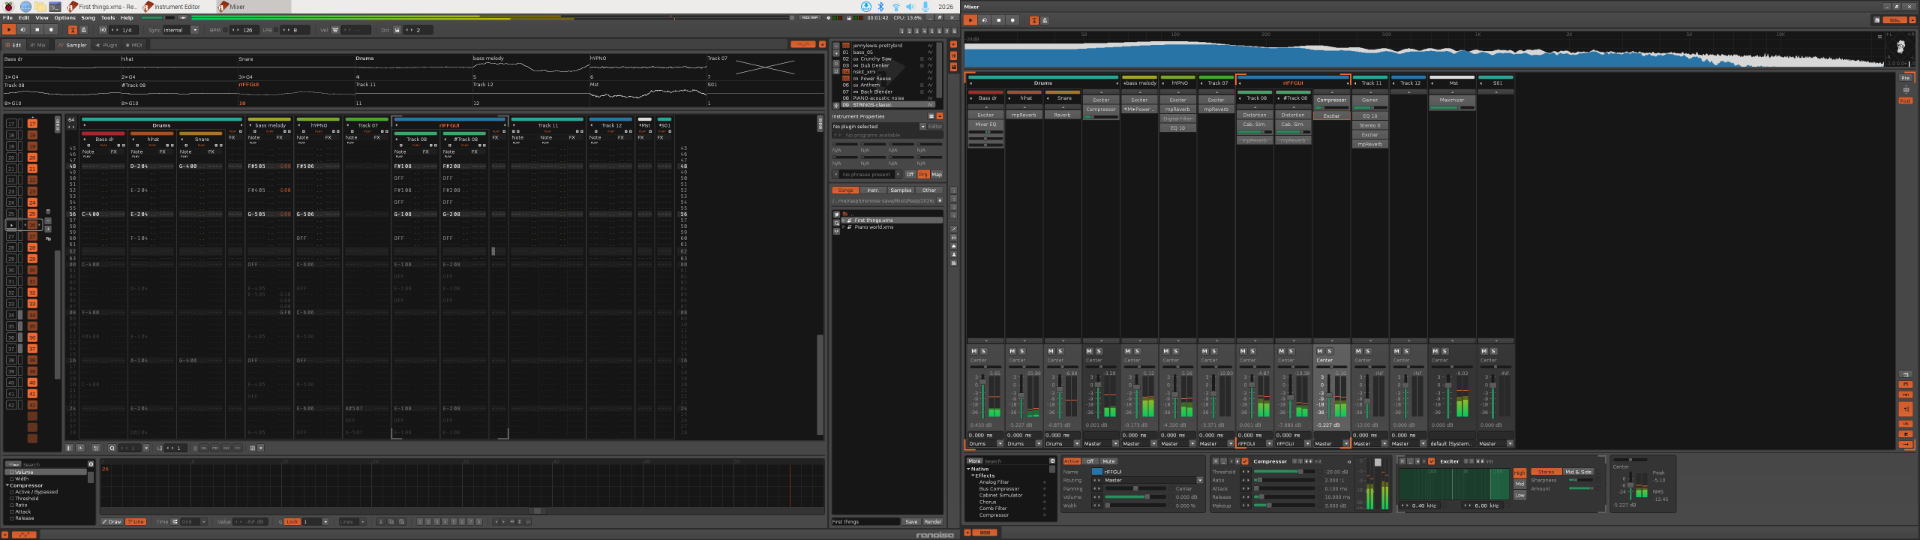
Task: Toggle the Exciter device checkbox
Action: (1432, 462)
